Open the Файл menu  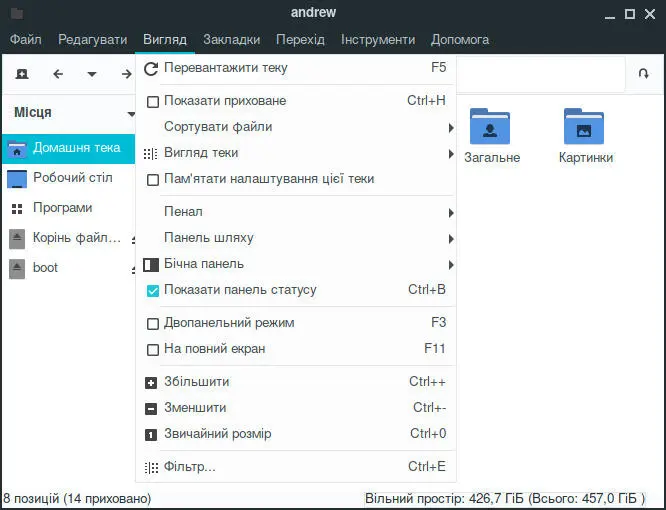[25, 40]
